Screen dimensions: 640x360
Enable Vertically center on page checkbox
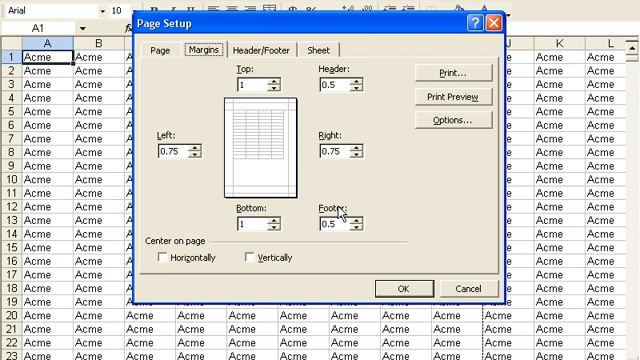tap(249, 257)
